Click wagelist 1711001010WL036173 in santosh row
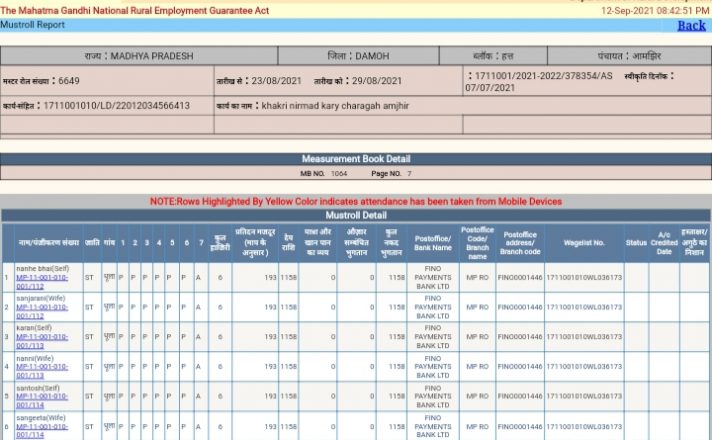 click(x=584, y=396)
